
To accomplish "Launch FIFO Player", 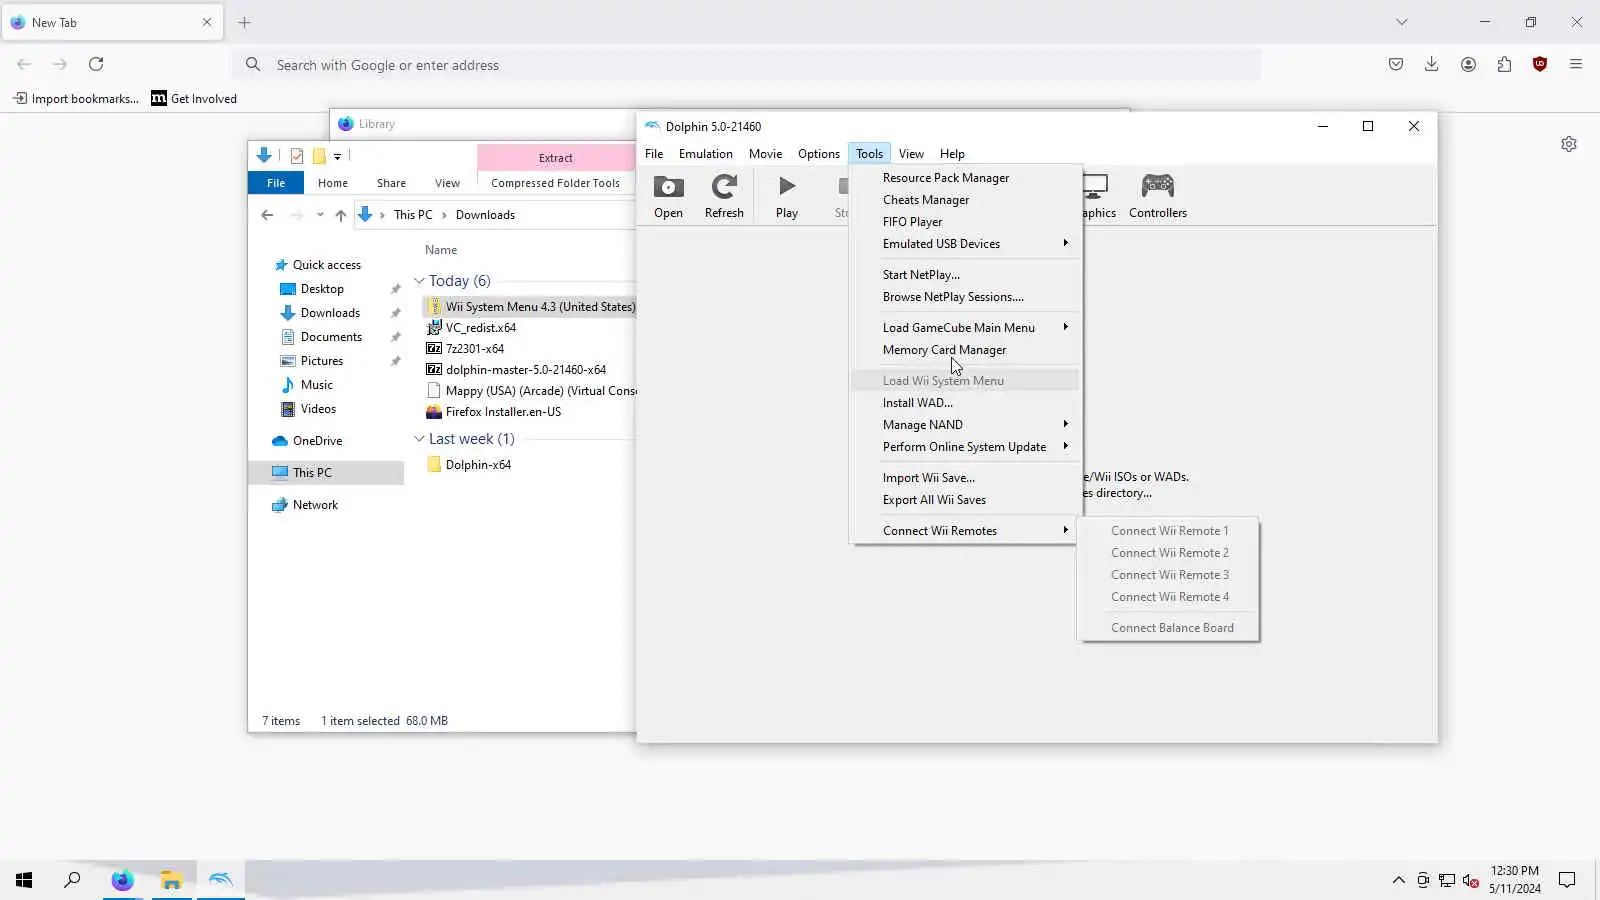I will (966, 222).
